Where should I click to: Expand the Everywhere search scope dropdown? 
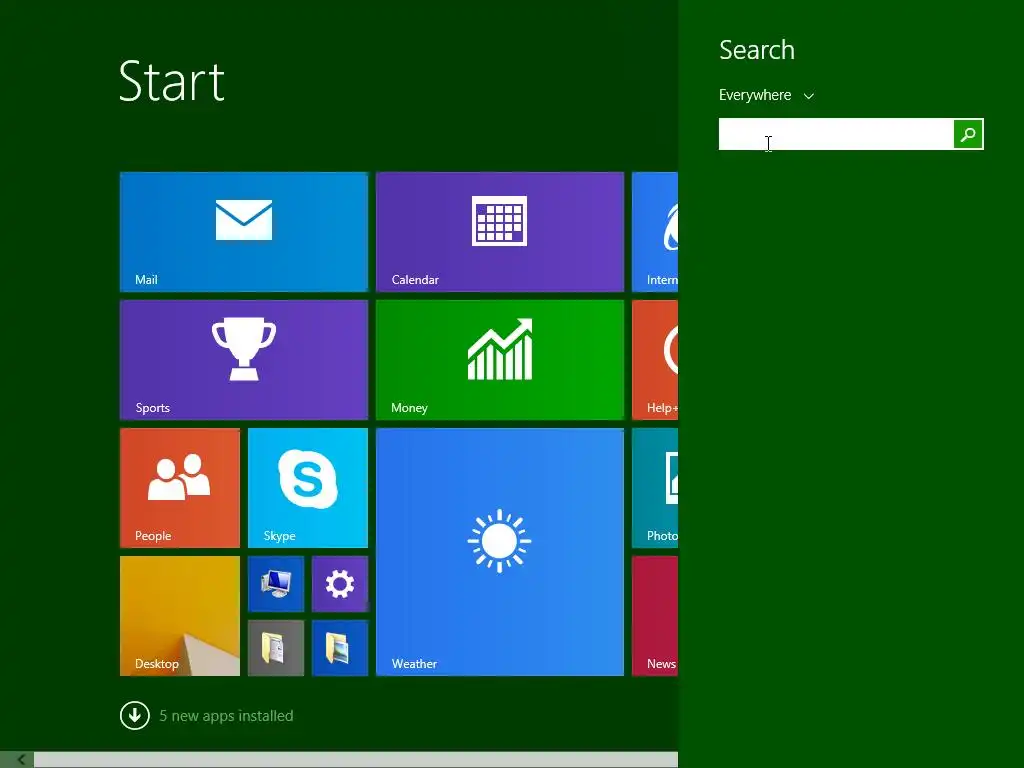click(x=767, y=95)
